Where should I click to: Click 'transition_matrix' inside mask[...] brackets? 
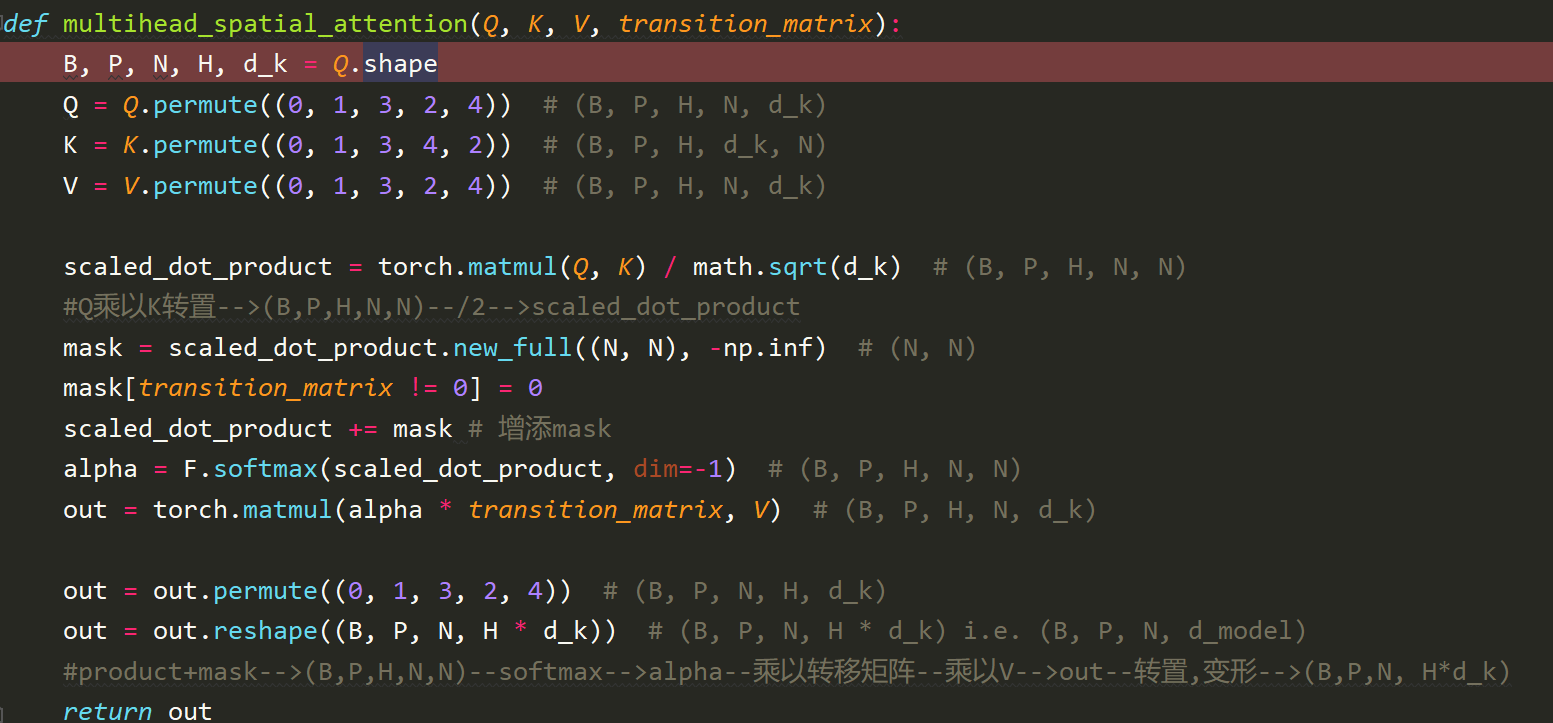266,388
